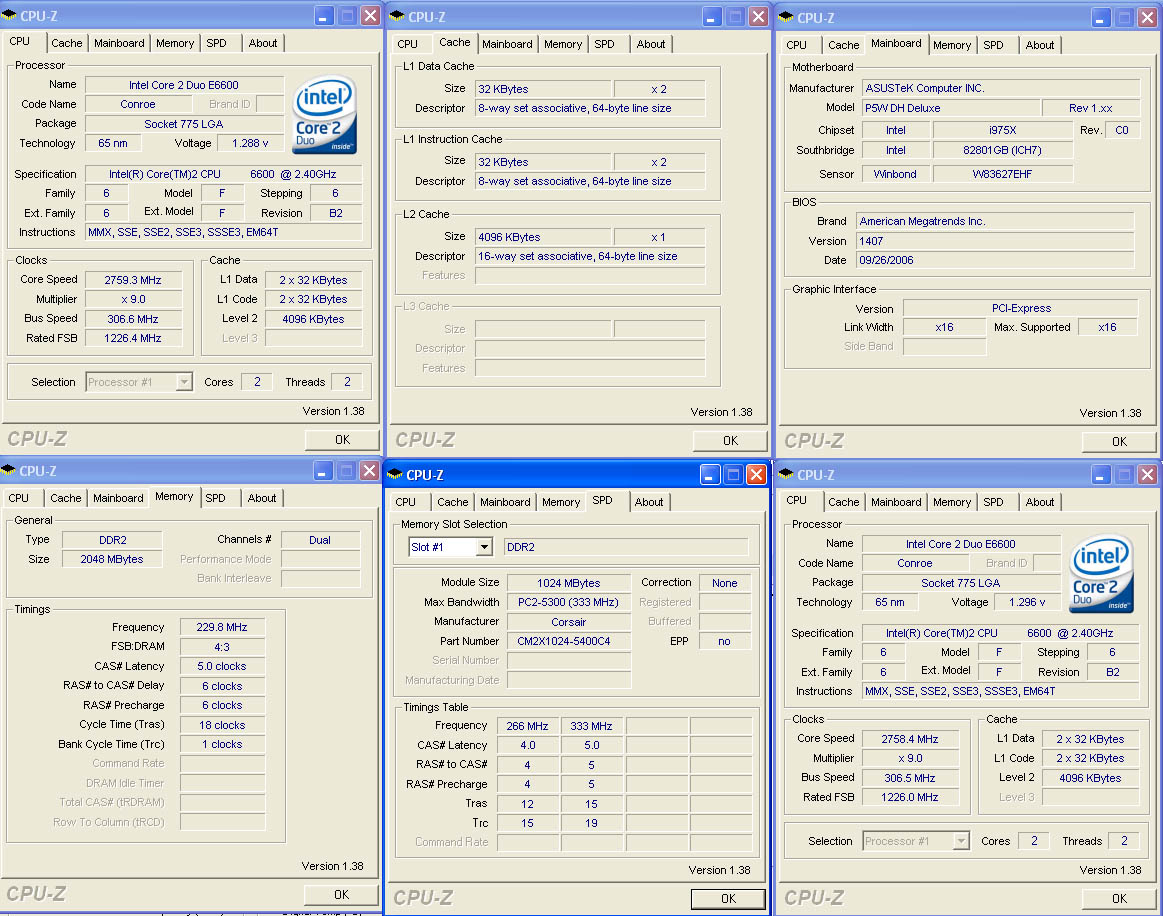The image size is (1163, 916).
Task: Click CPU-Z title bar icon of Mainboard window
Action: 786,17
